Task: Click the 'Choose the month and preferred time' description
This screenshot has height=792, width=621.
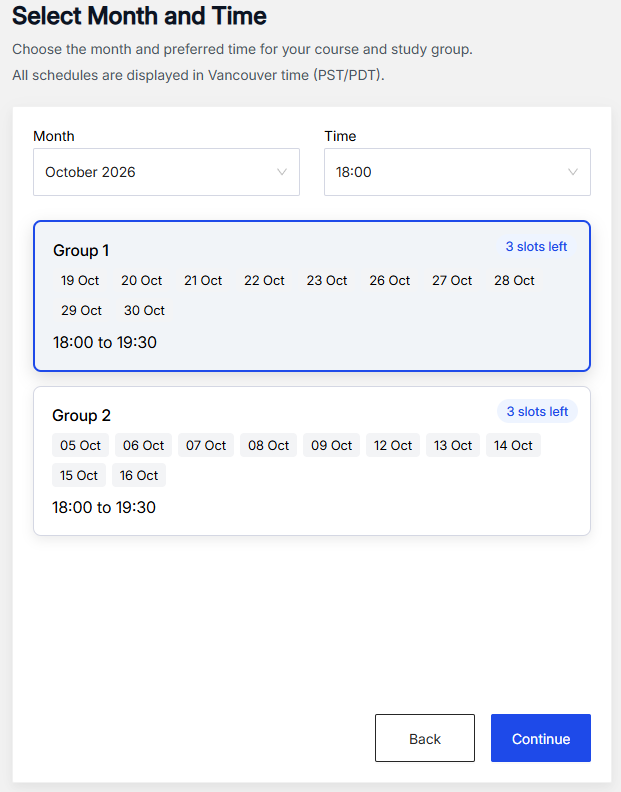Action: (x=243, y=50)
